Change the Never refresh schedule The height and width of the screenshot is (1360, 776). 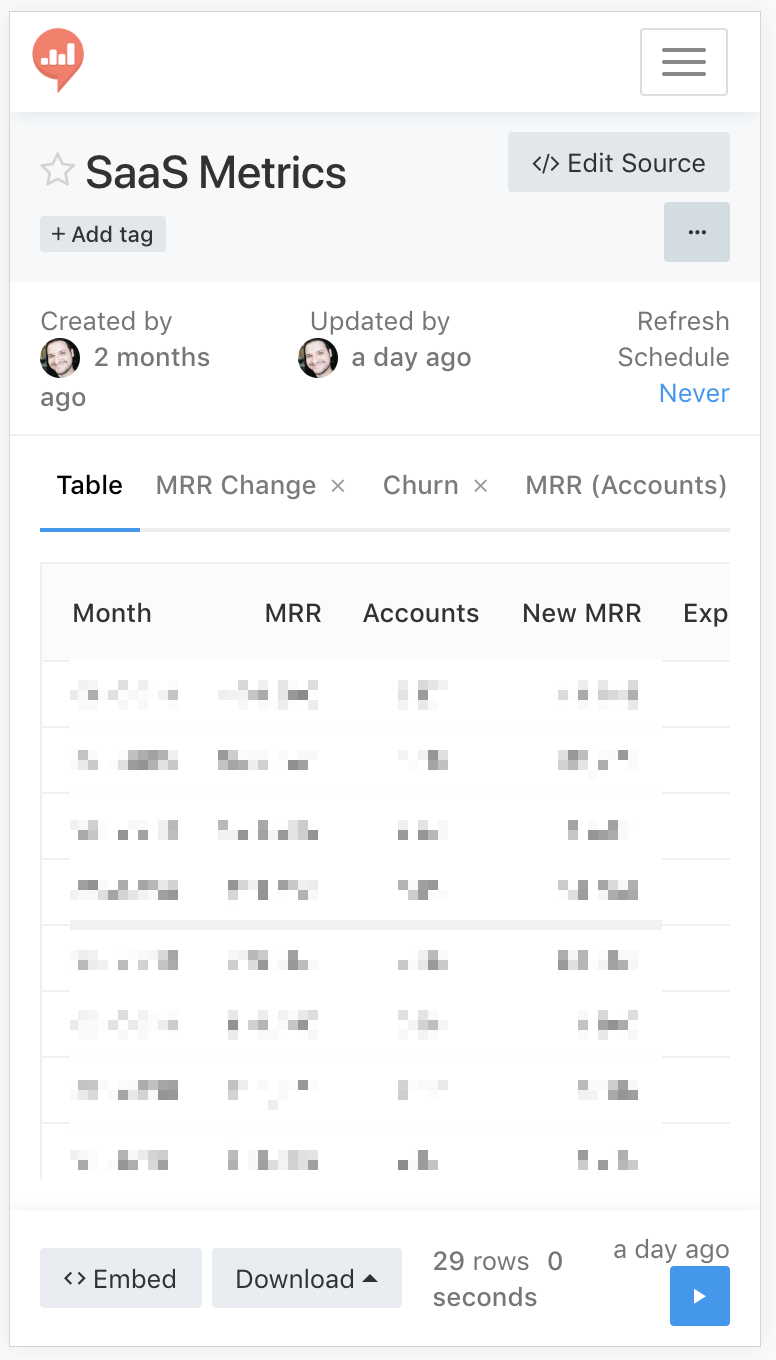(x=694, y=393)
